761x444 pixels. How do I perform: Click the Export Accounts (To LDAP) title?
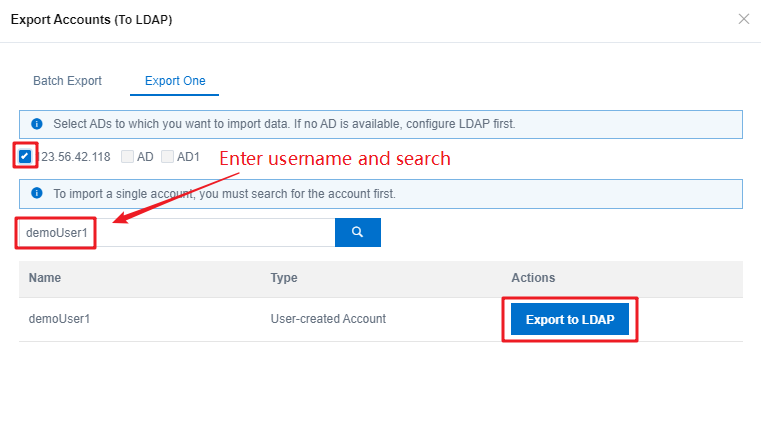point(91,19)
